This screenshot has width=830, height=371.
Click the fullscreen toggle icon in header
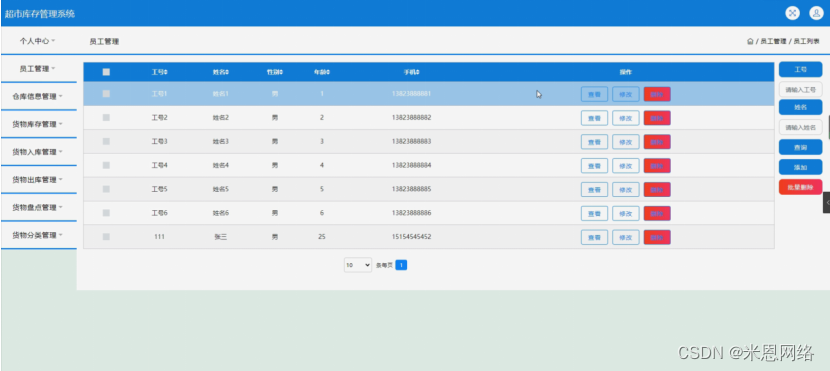pyautogui.click(x=792, y=13)
